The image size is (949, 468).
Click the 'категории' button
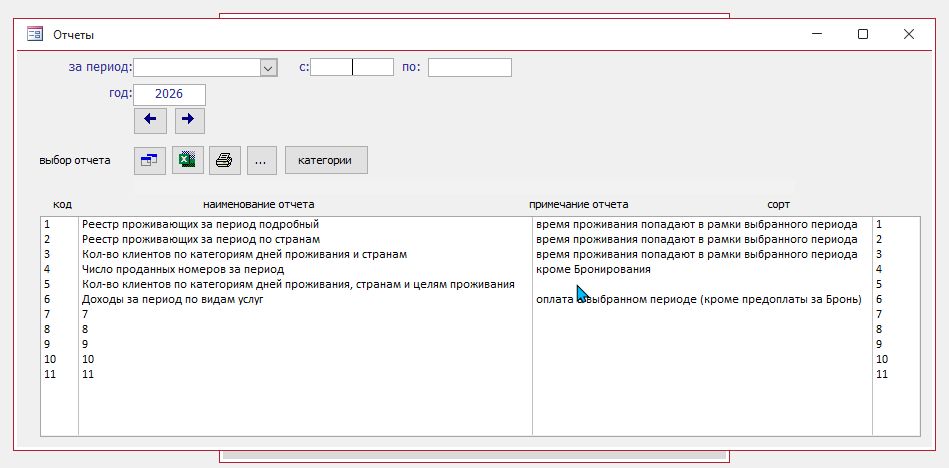click(326, 160)
